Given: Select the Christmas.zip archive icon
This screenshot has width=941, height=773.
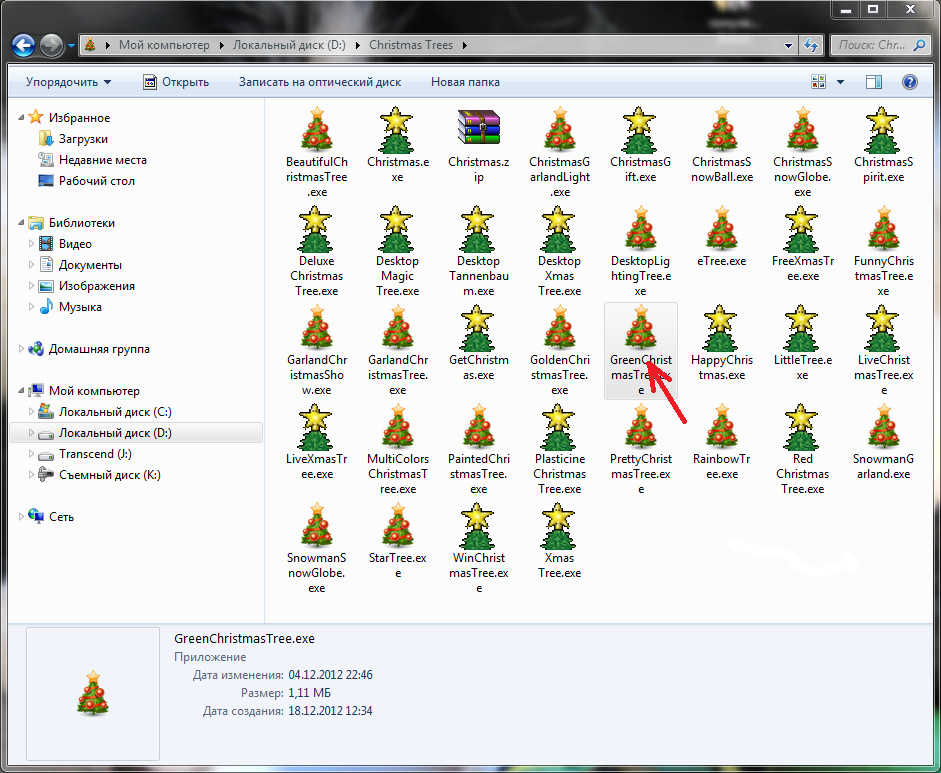Looking at the screenshot, I should click(x=478, y=127).
